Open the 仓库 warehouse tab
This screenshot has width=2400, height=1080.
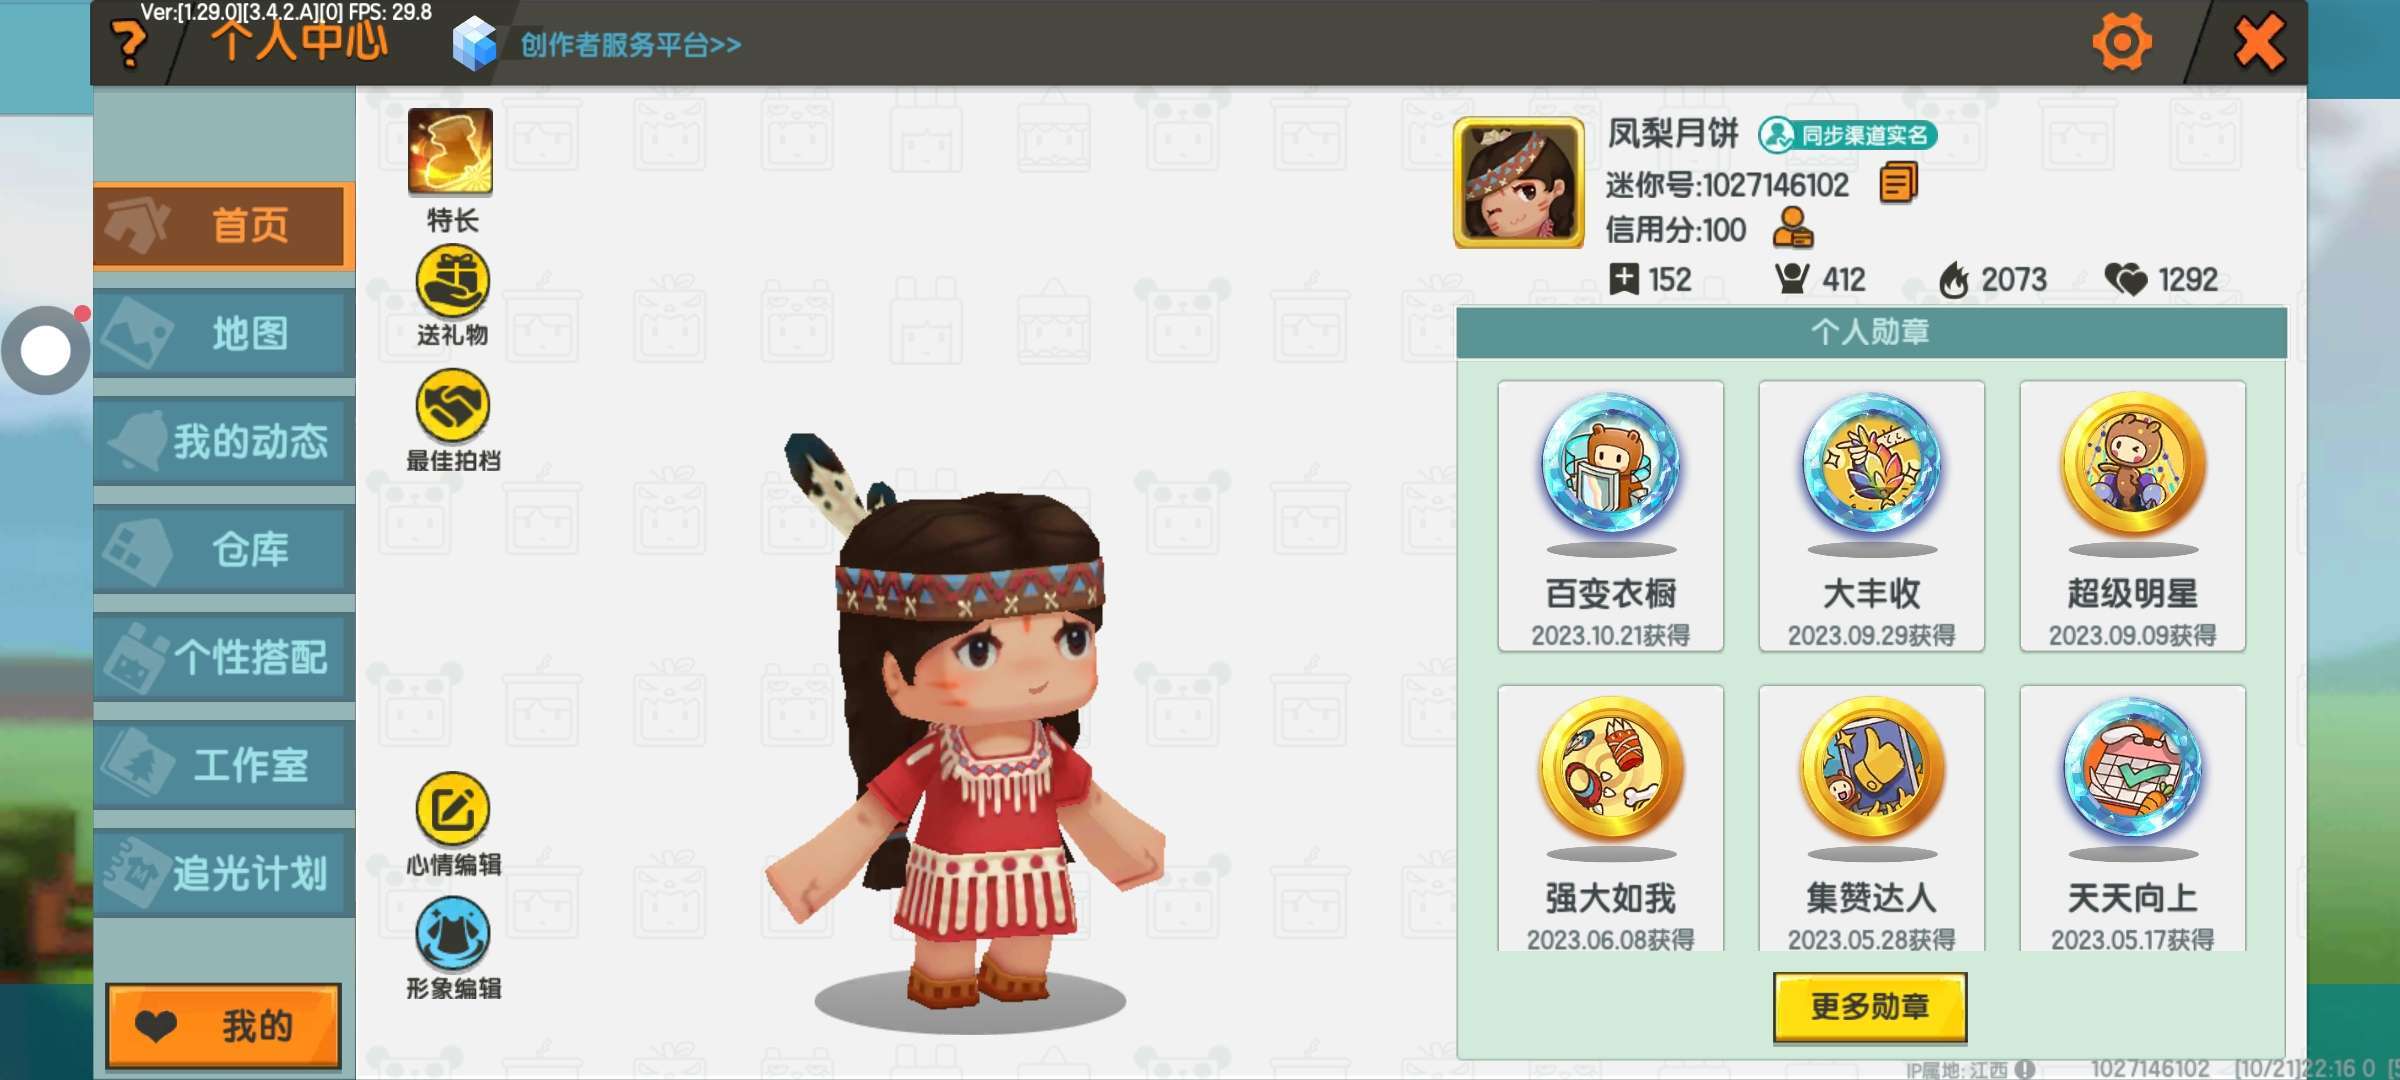(224, 550)
